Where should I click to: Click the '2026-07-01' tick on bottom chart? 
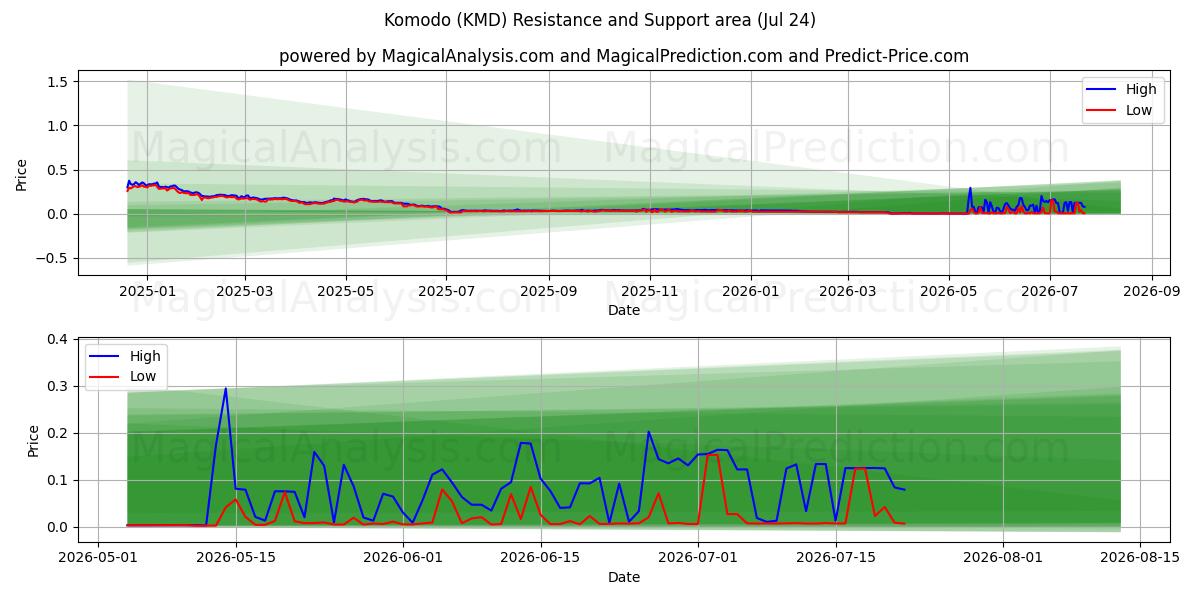698,558
